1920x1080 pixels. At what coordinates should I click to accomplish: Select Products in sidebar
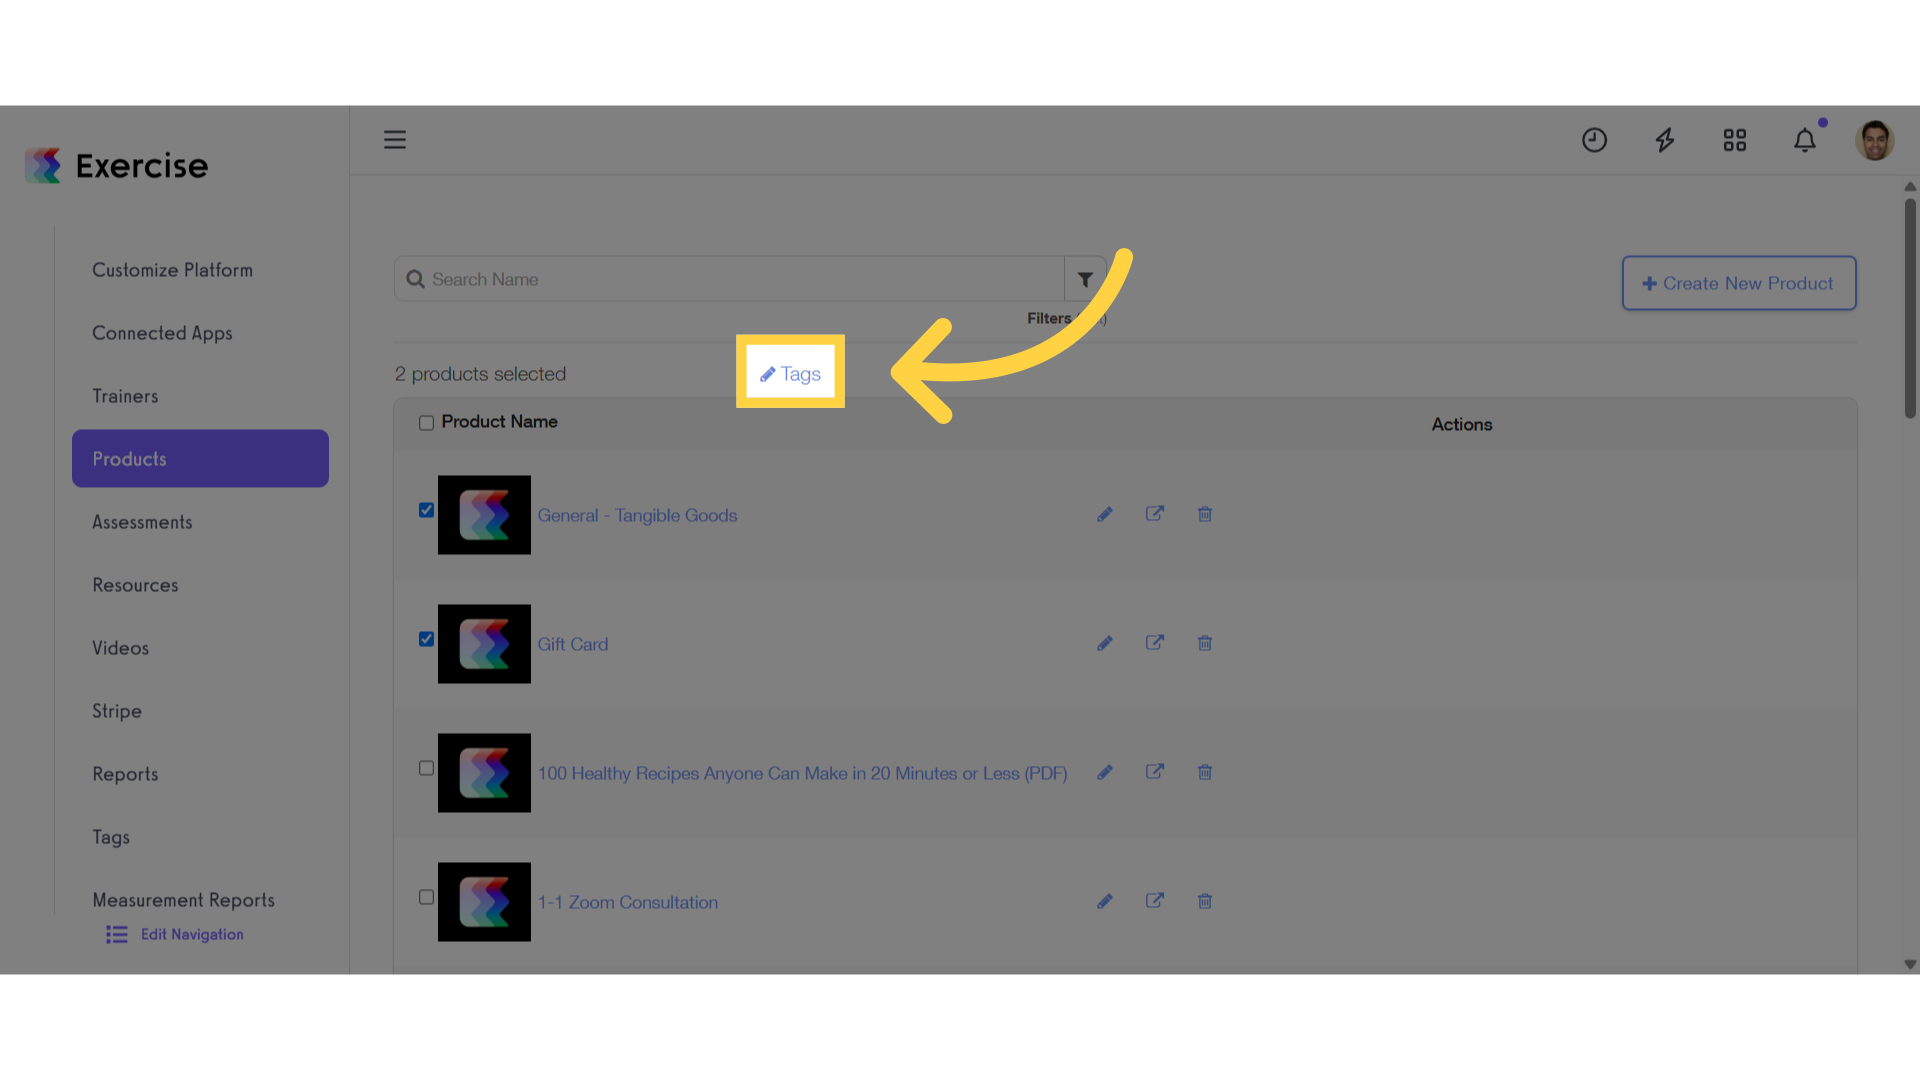[200, 459]
